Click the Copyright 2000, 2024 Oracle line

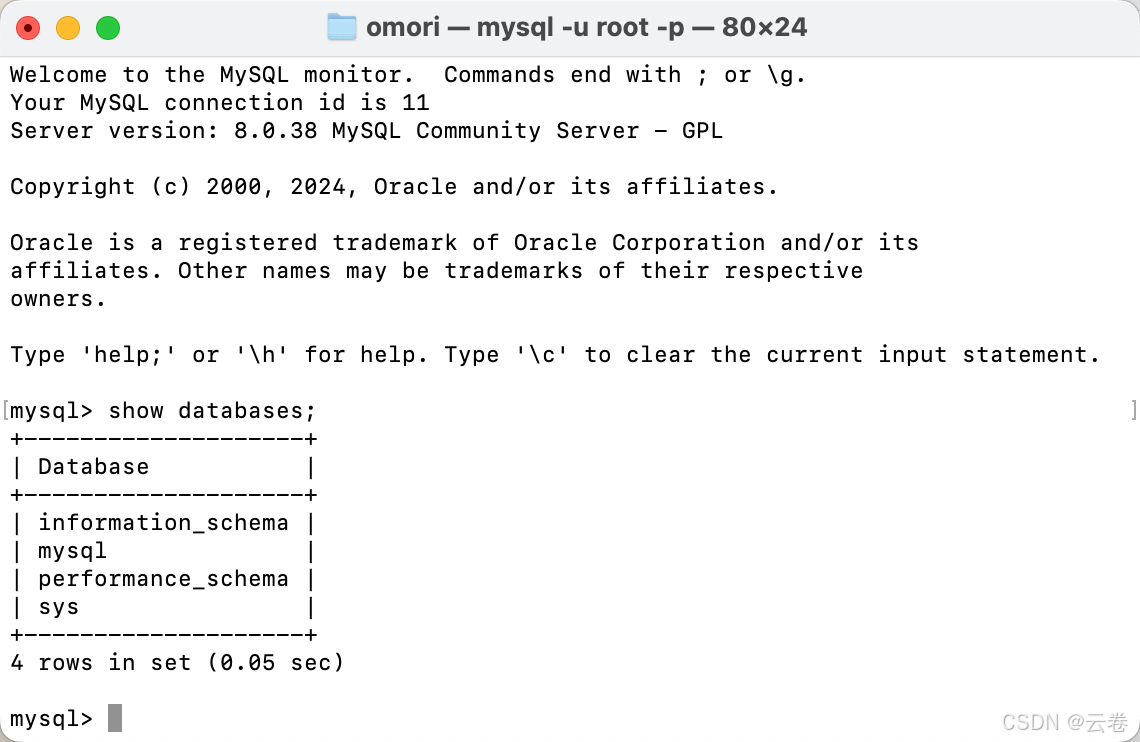tap(393, 187)
